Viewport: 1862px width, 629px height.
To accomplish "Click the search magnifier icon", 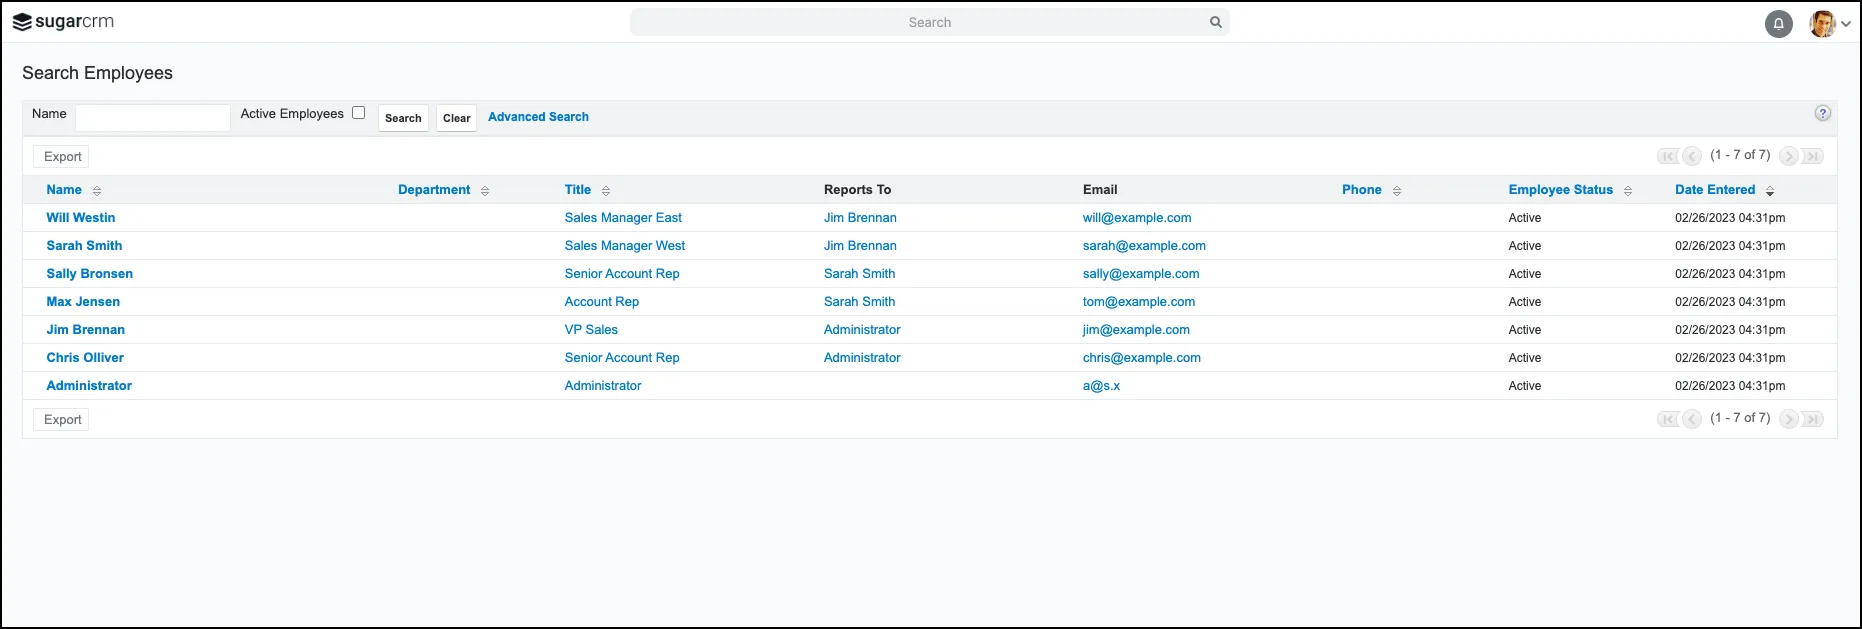I will pyautogui.click(x=1216, y=22).
